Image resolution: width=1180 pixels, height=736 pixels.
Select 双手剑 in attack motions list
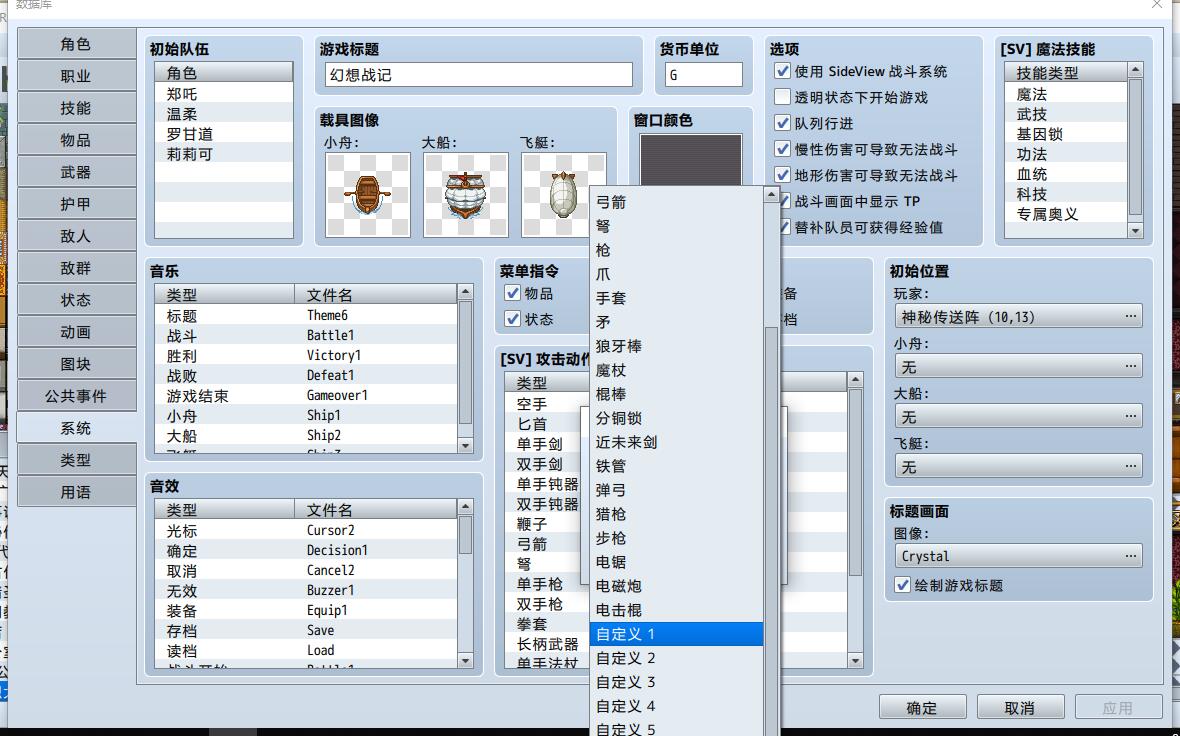pyautogui.click(x=547, y=464)
